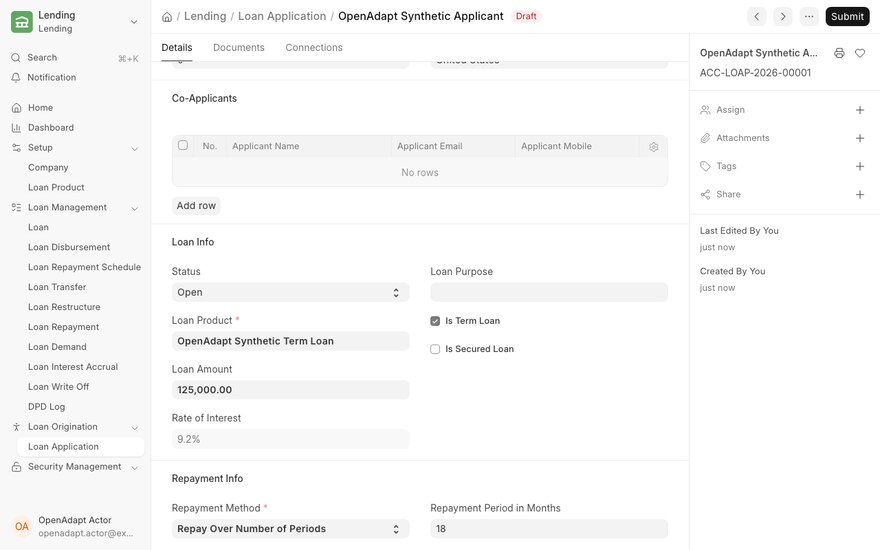The height and width of the screenshot is (550, 880).
Task: Switch to the Details tab
Action: tap(177, 48)
